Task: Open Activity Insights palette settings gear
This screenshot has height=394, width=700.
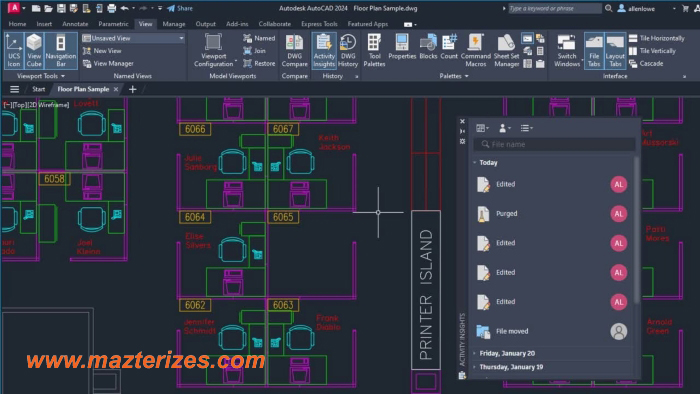Action: point(462,141)
